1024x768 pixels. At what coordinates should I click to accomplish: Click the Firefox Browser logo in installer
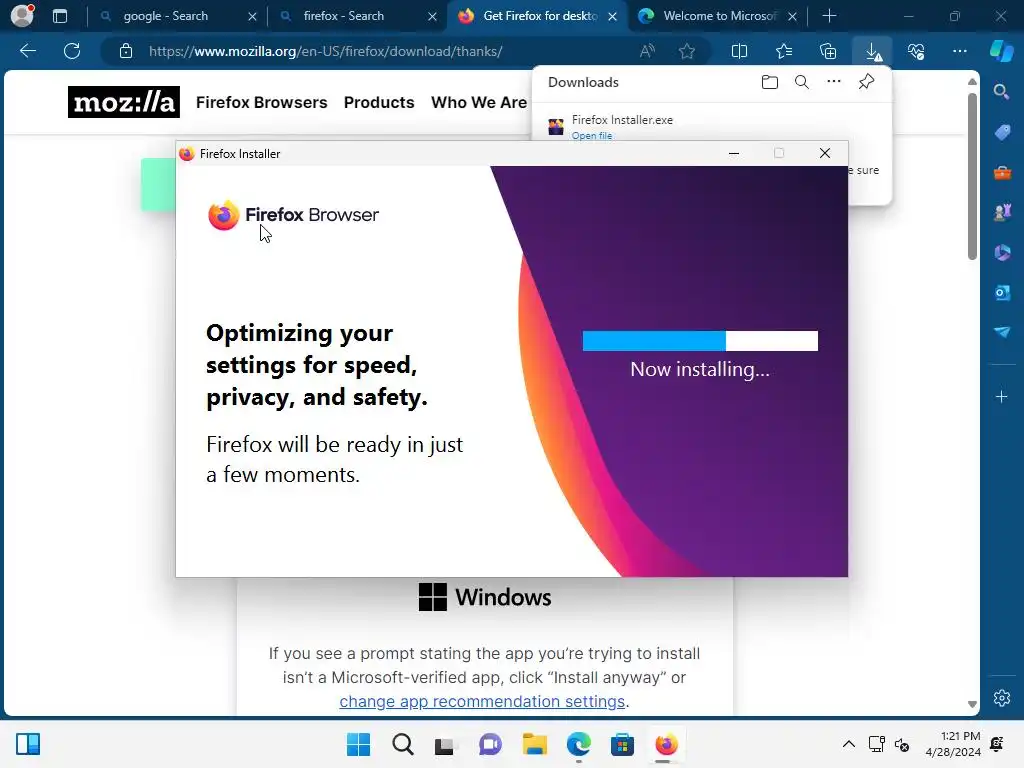click(293, 216)
